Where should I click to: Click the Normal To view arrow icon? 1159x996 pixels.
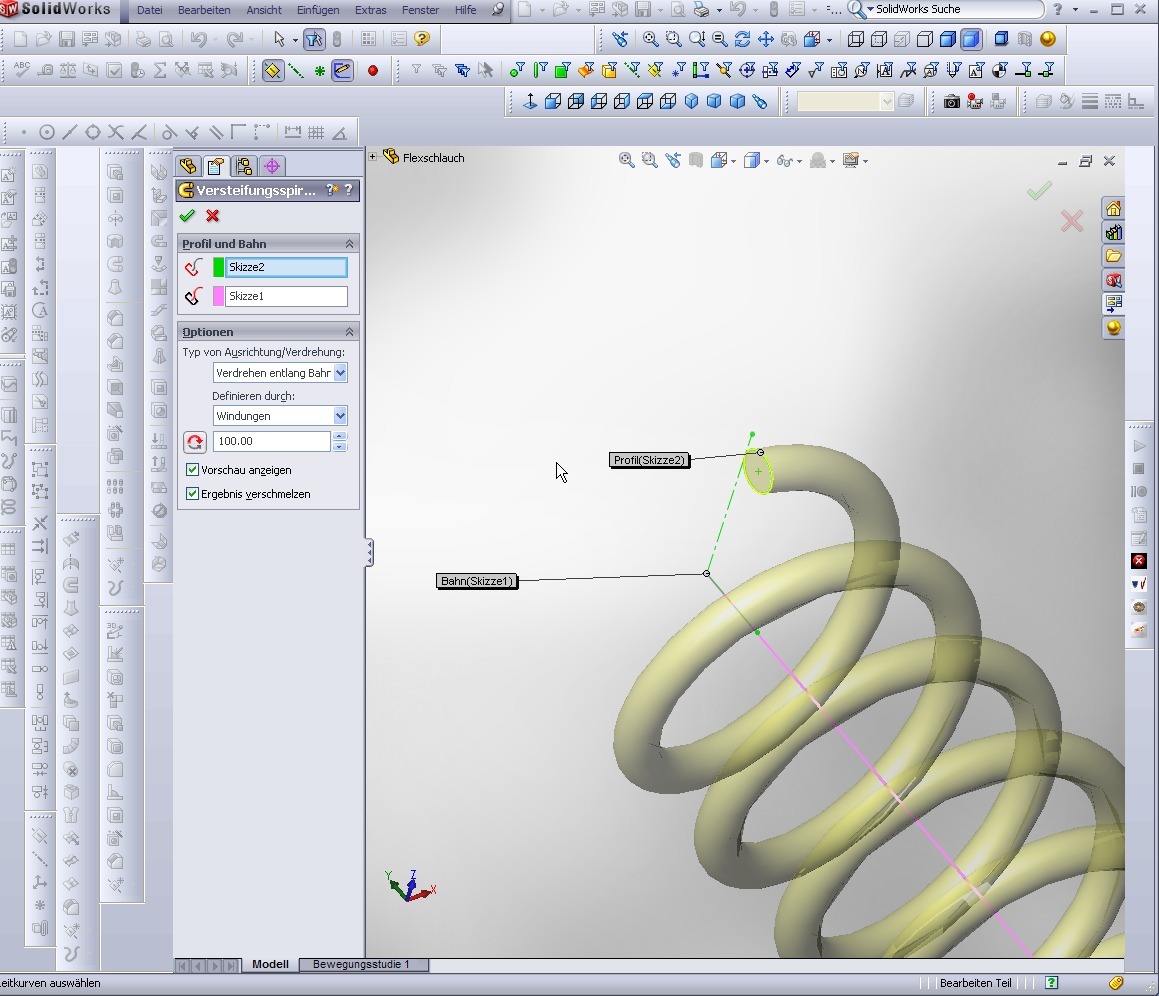pos(530,101)
